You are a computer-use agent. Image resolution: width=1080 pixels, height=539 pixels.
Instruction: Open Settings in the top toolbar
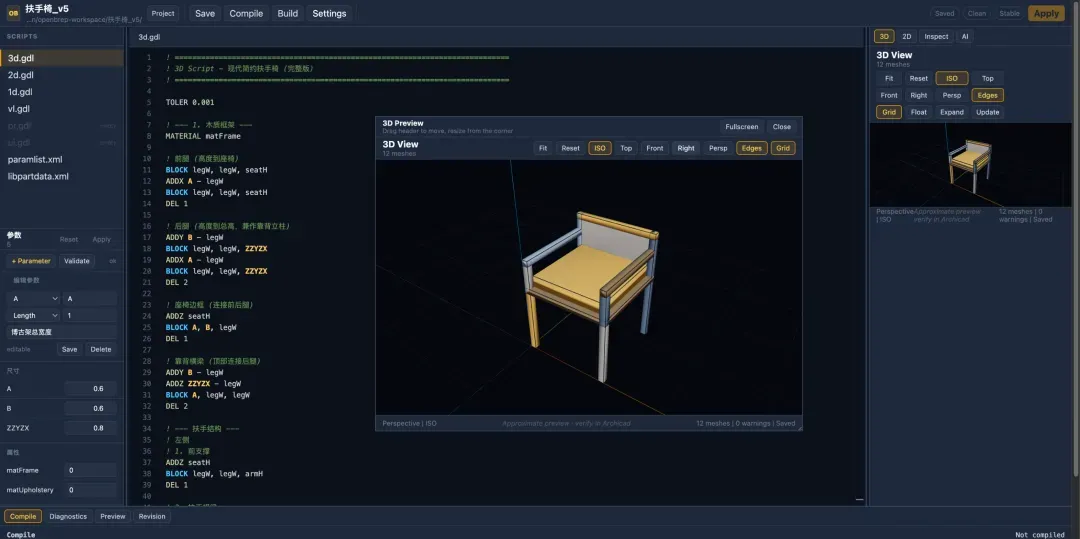point(329,13)
